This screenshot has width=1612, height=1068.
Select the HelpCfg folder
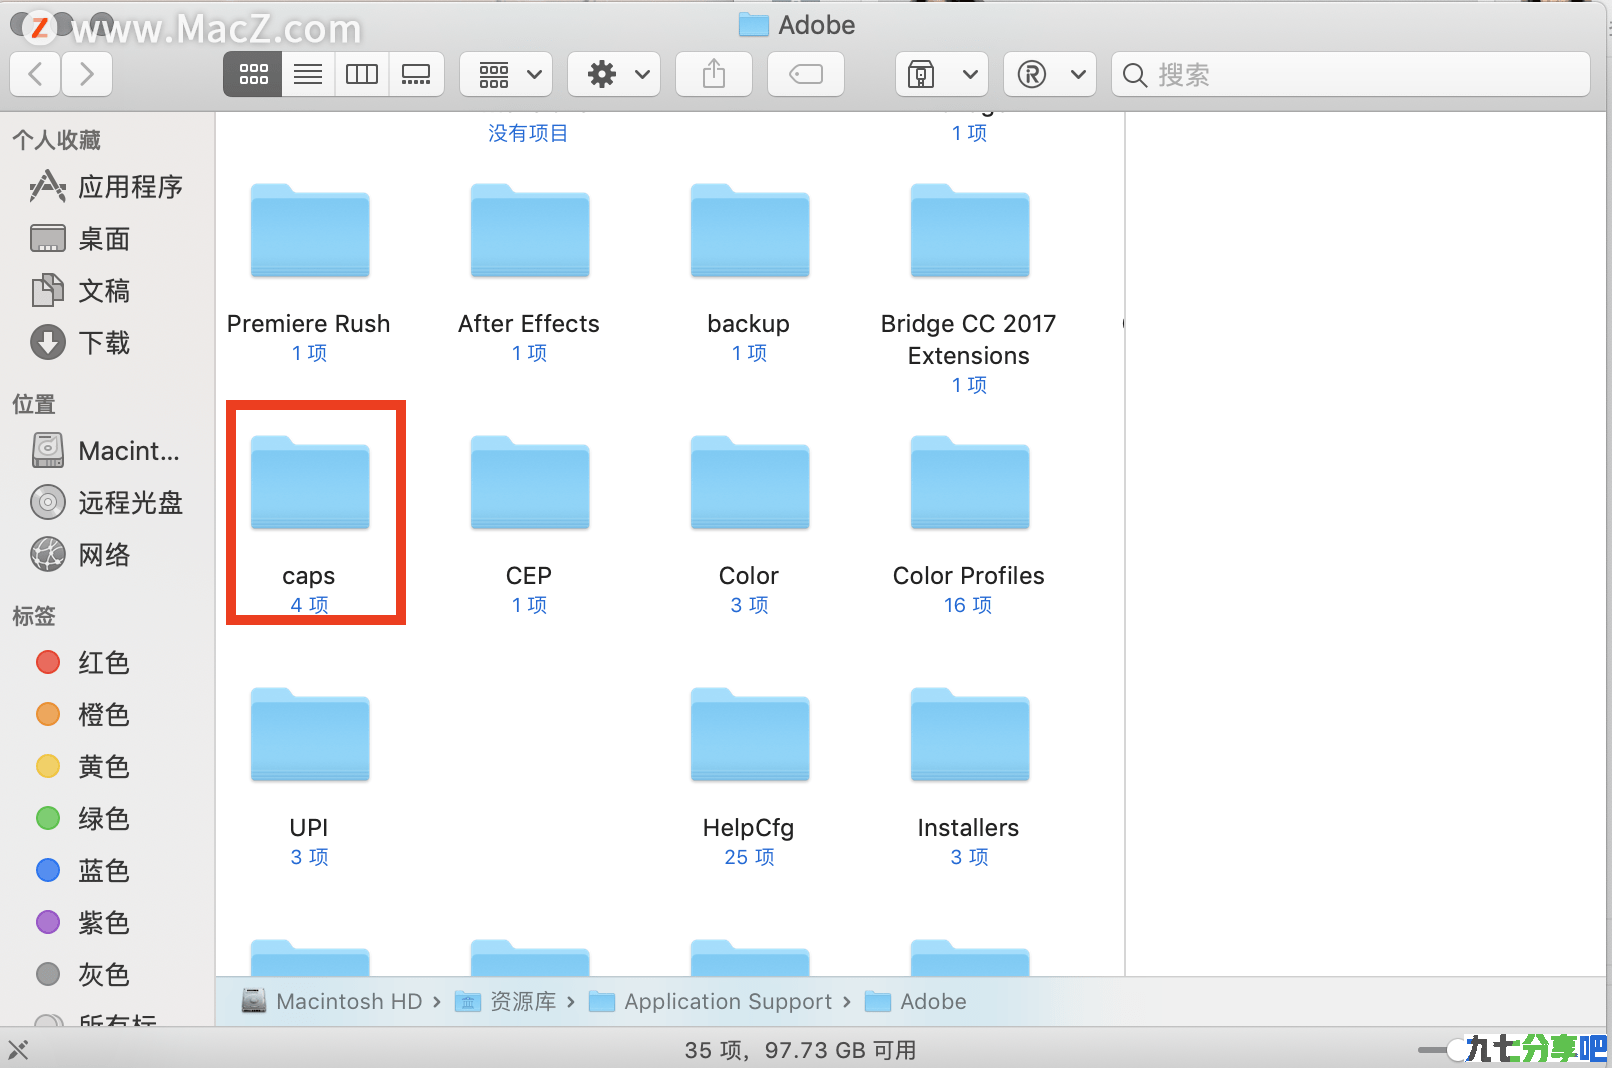tap(750, 735)
